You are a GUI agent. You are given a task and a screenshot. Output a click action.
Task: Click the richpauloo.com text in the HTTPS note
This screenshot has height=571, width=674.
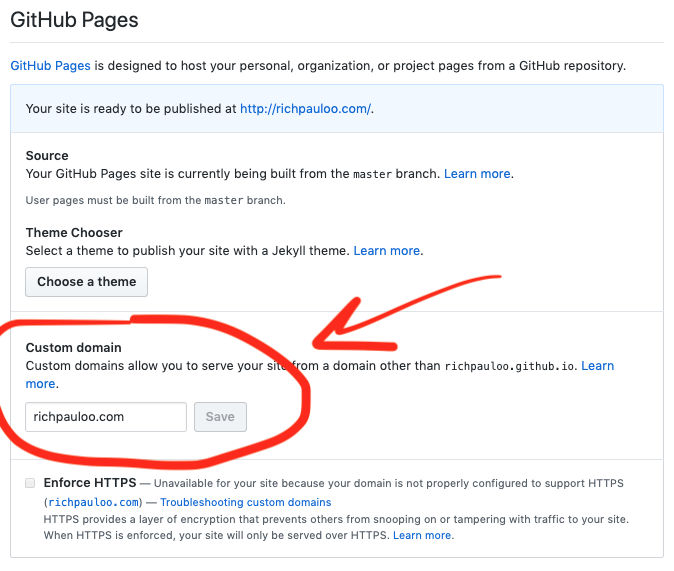coord(93,502)
